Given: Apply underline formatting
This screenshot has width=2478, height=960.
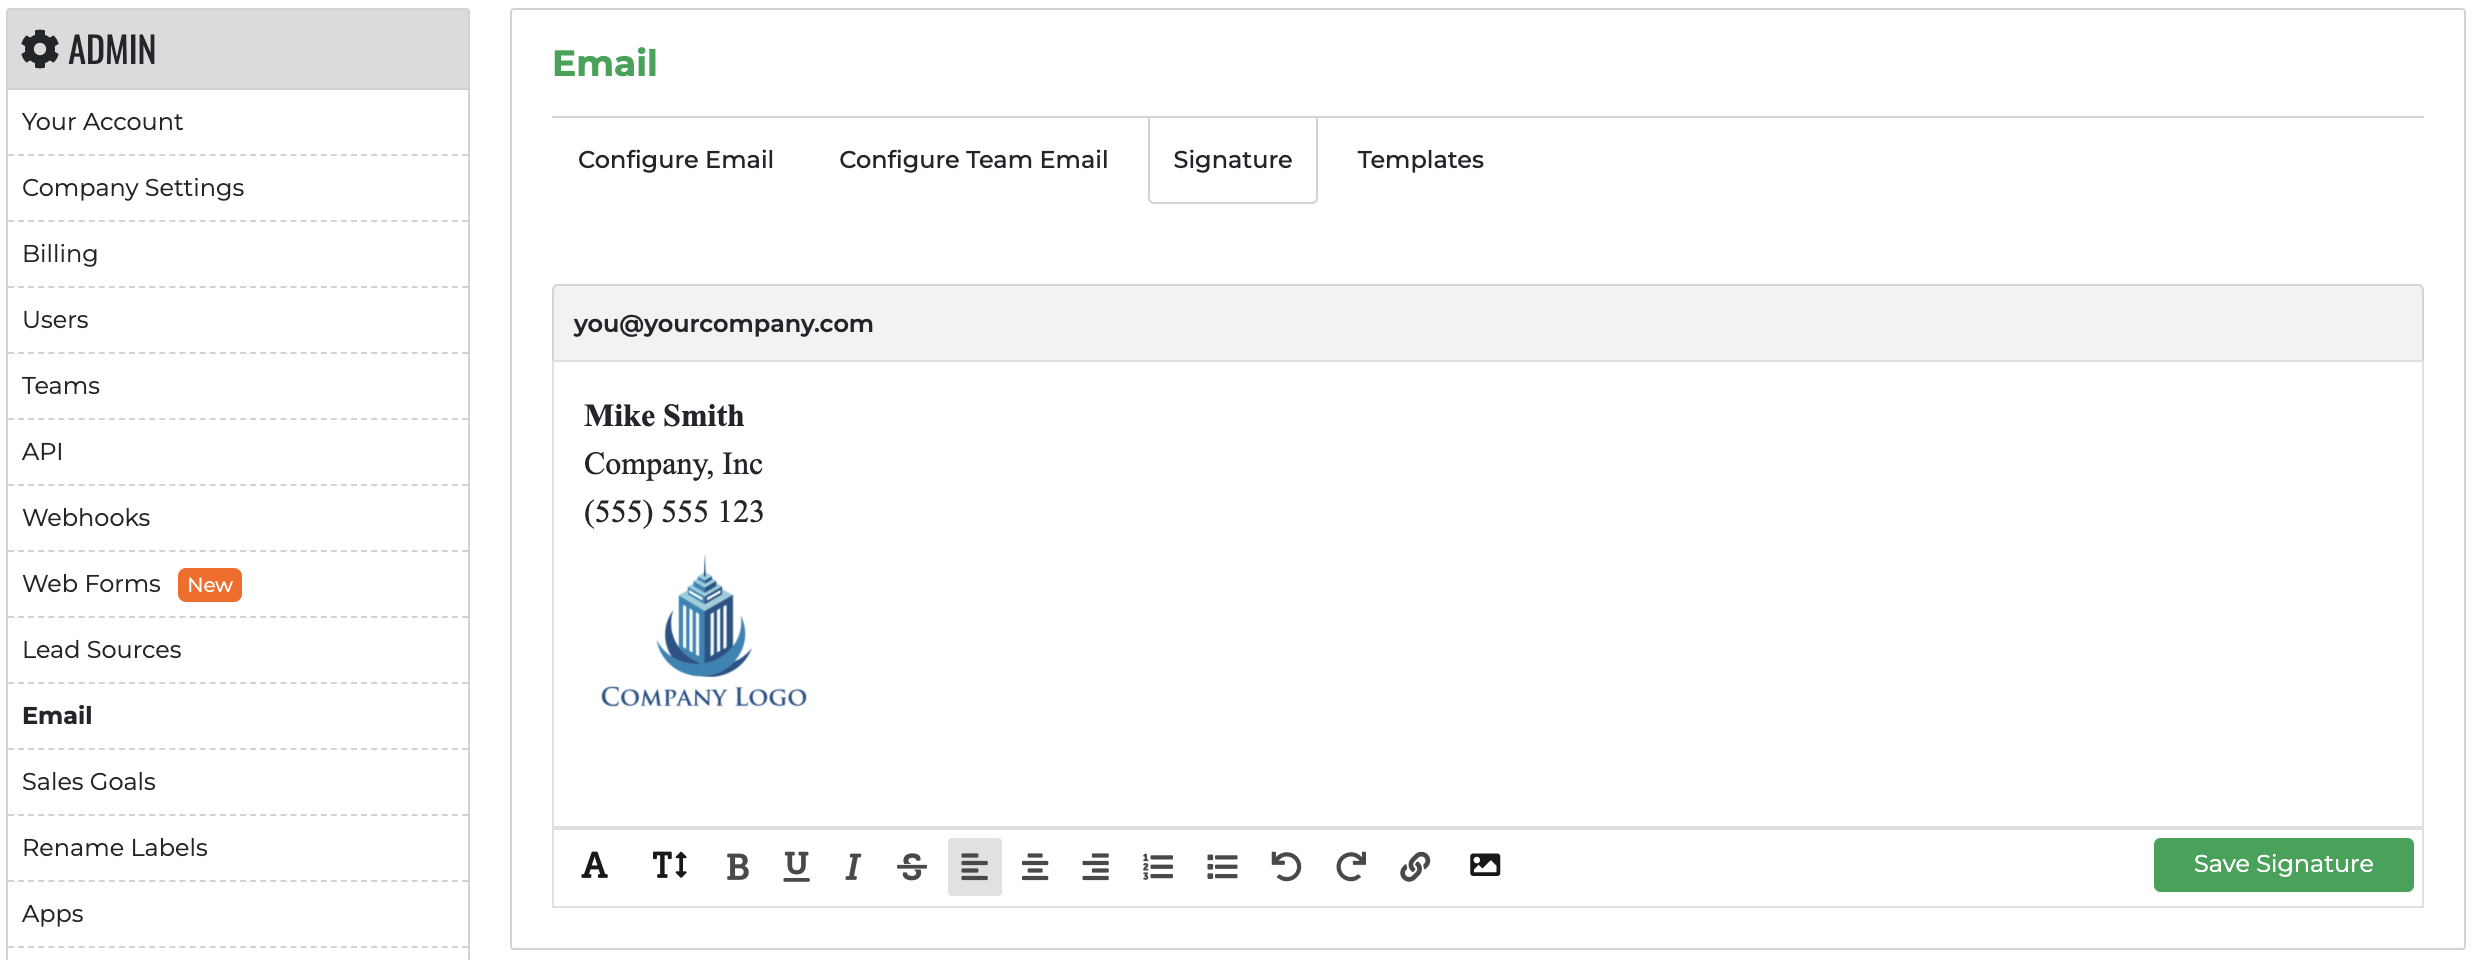Looking at the screenshot, I should [796, 866].
